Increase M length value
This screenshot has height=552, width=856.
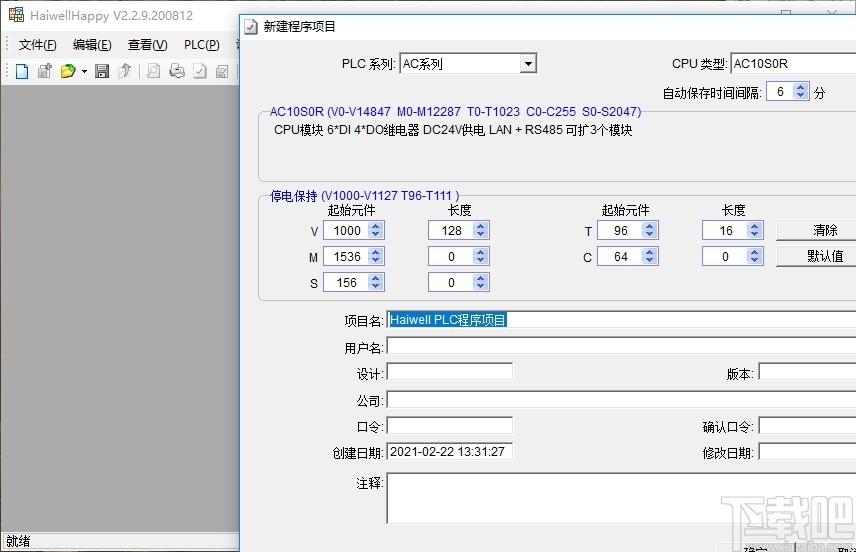tap(480, 252)
